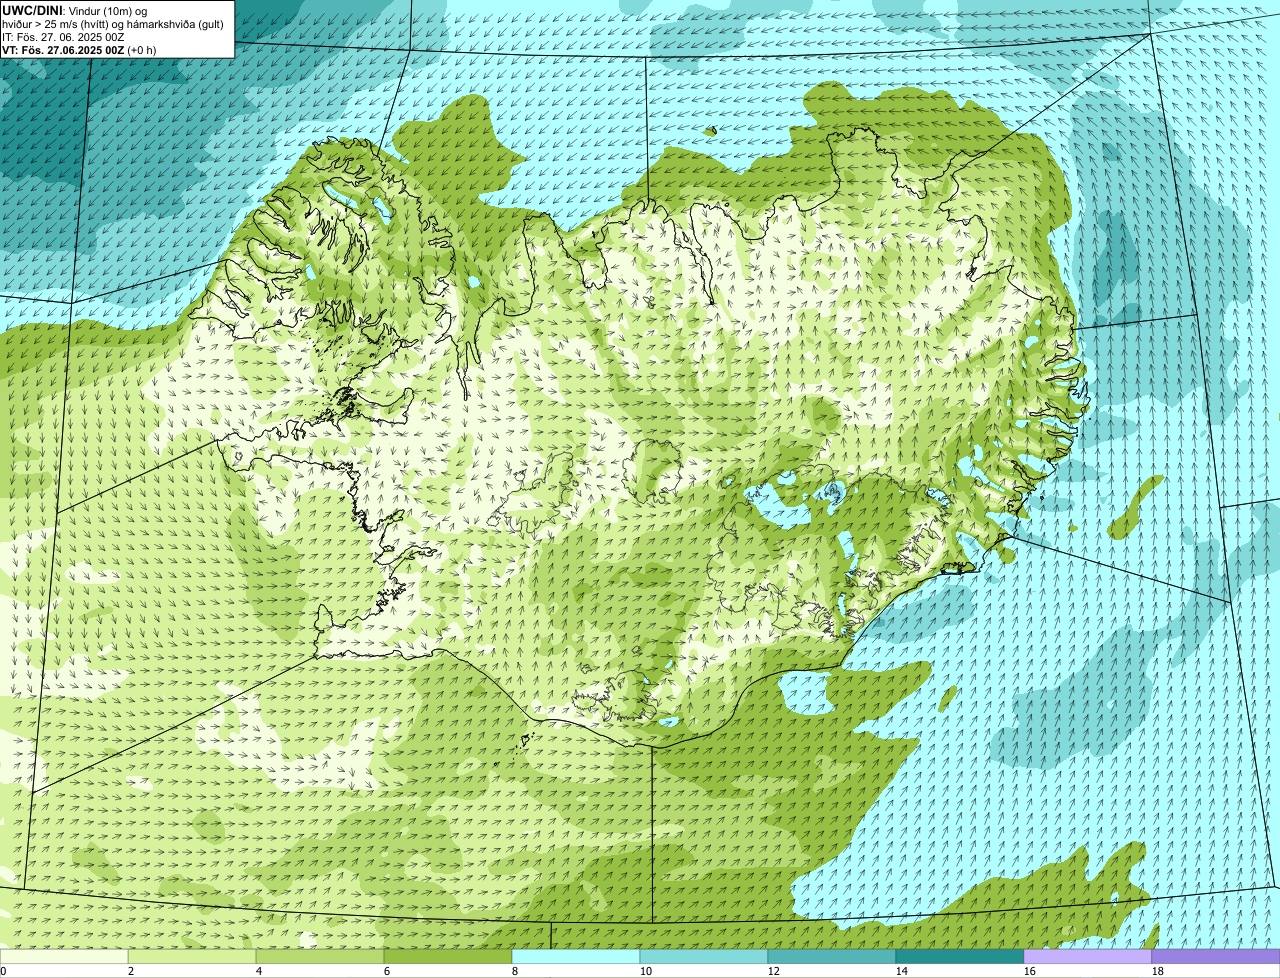This screenshot has width=1280, height=978.
Task: Click the legend scale label '10'
Action: click(646, 971)
